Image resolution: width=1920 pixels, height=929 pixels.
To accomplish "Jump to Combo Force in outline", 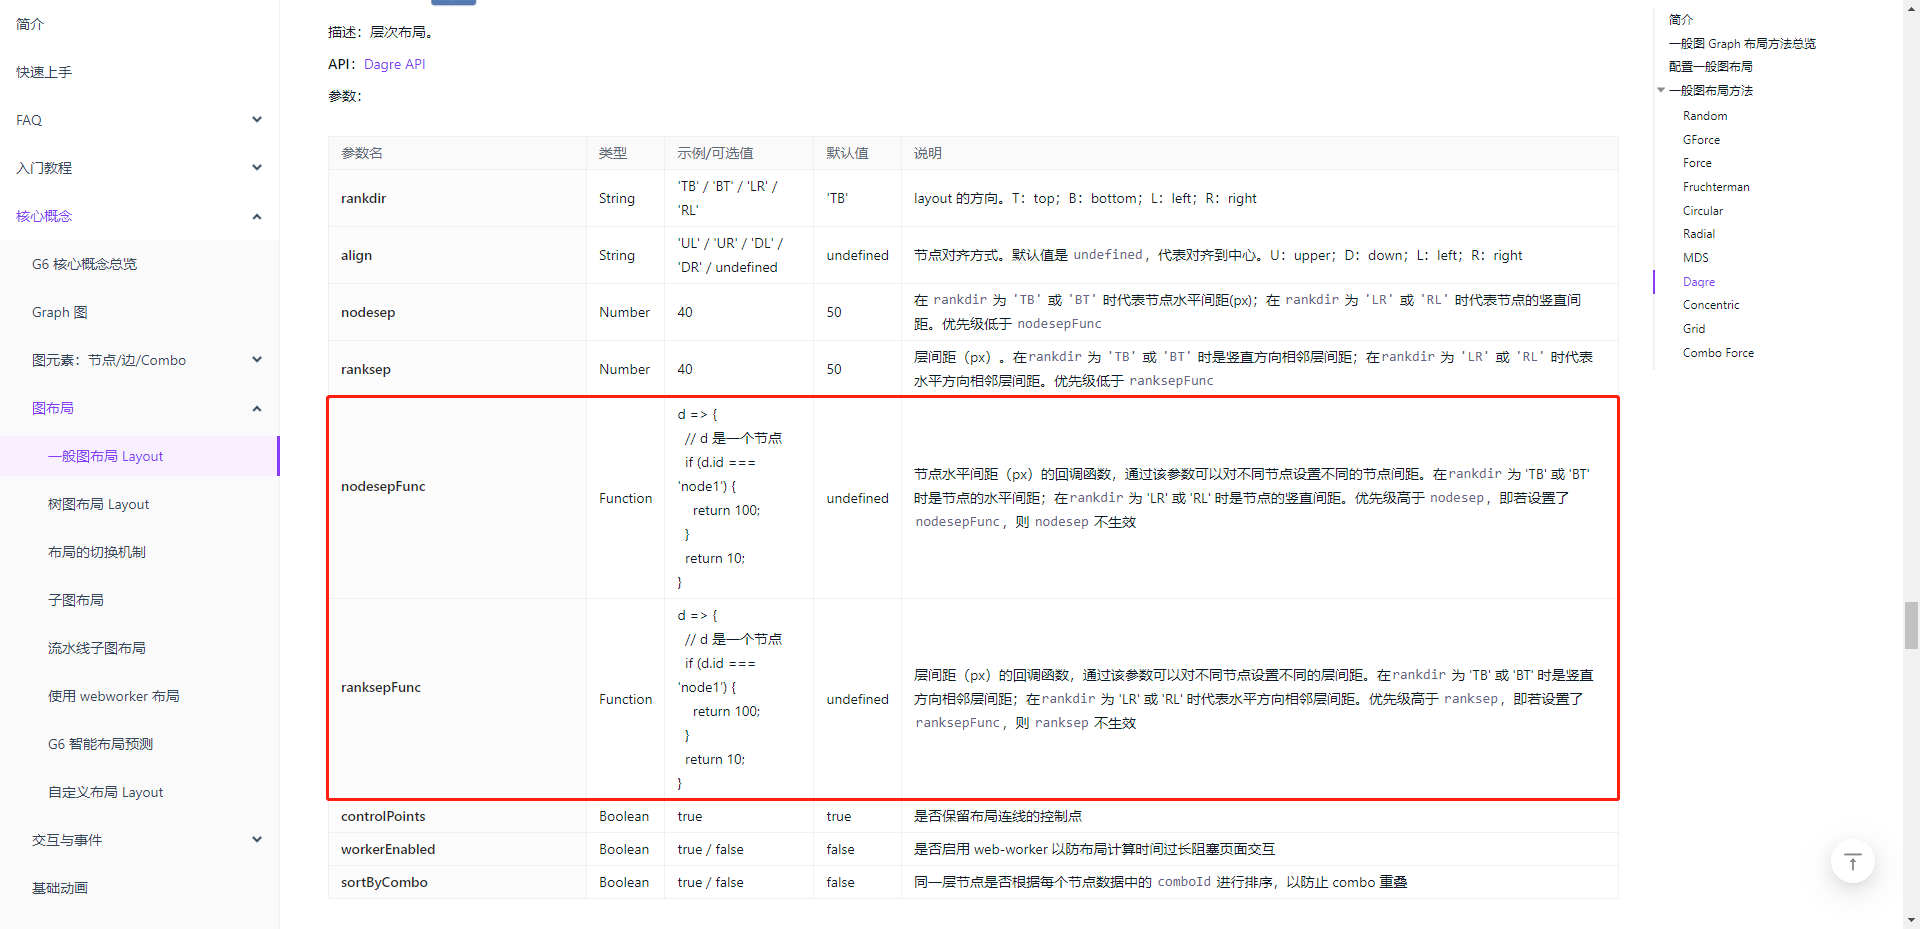I will (1718, 352).
